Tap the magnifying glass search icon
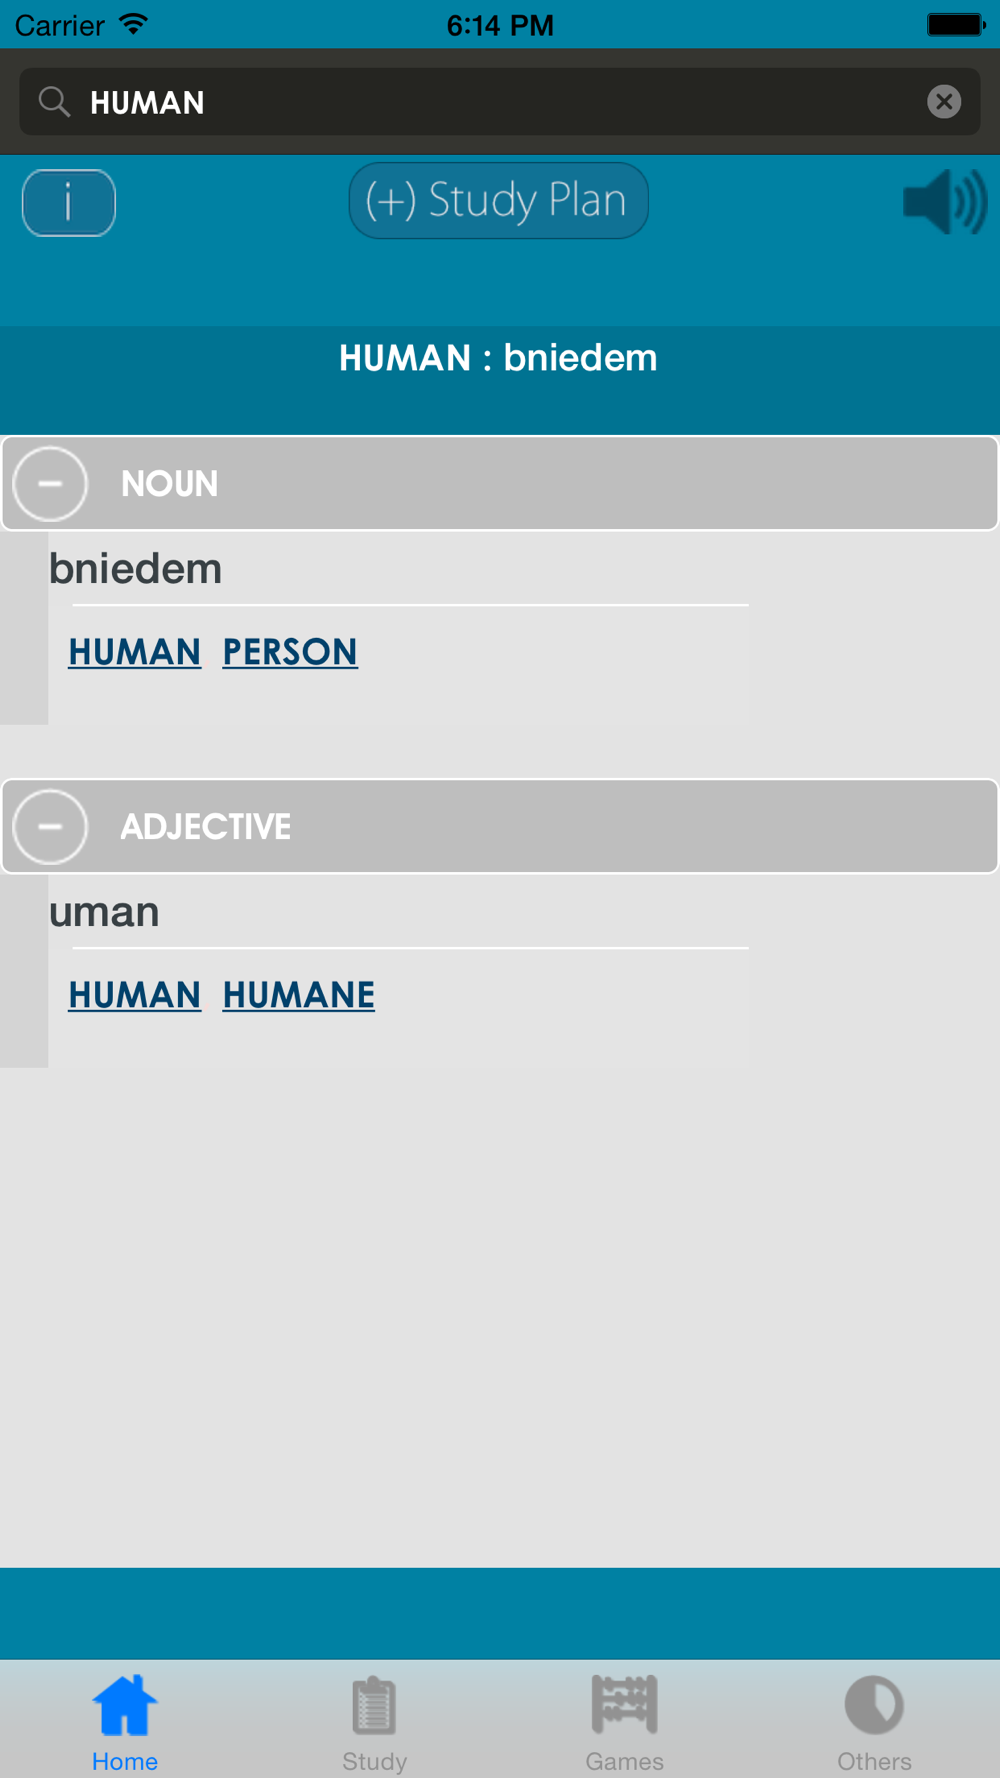1000x1778 pixels. tap(54, 102)
